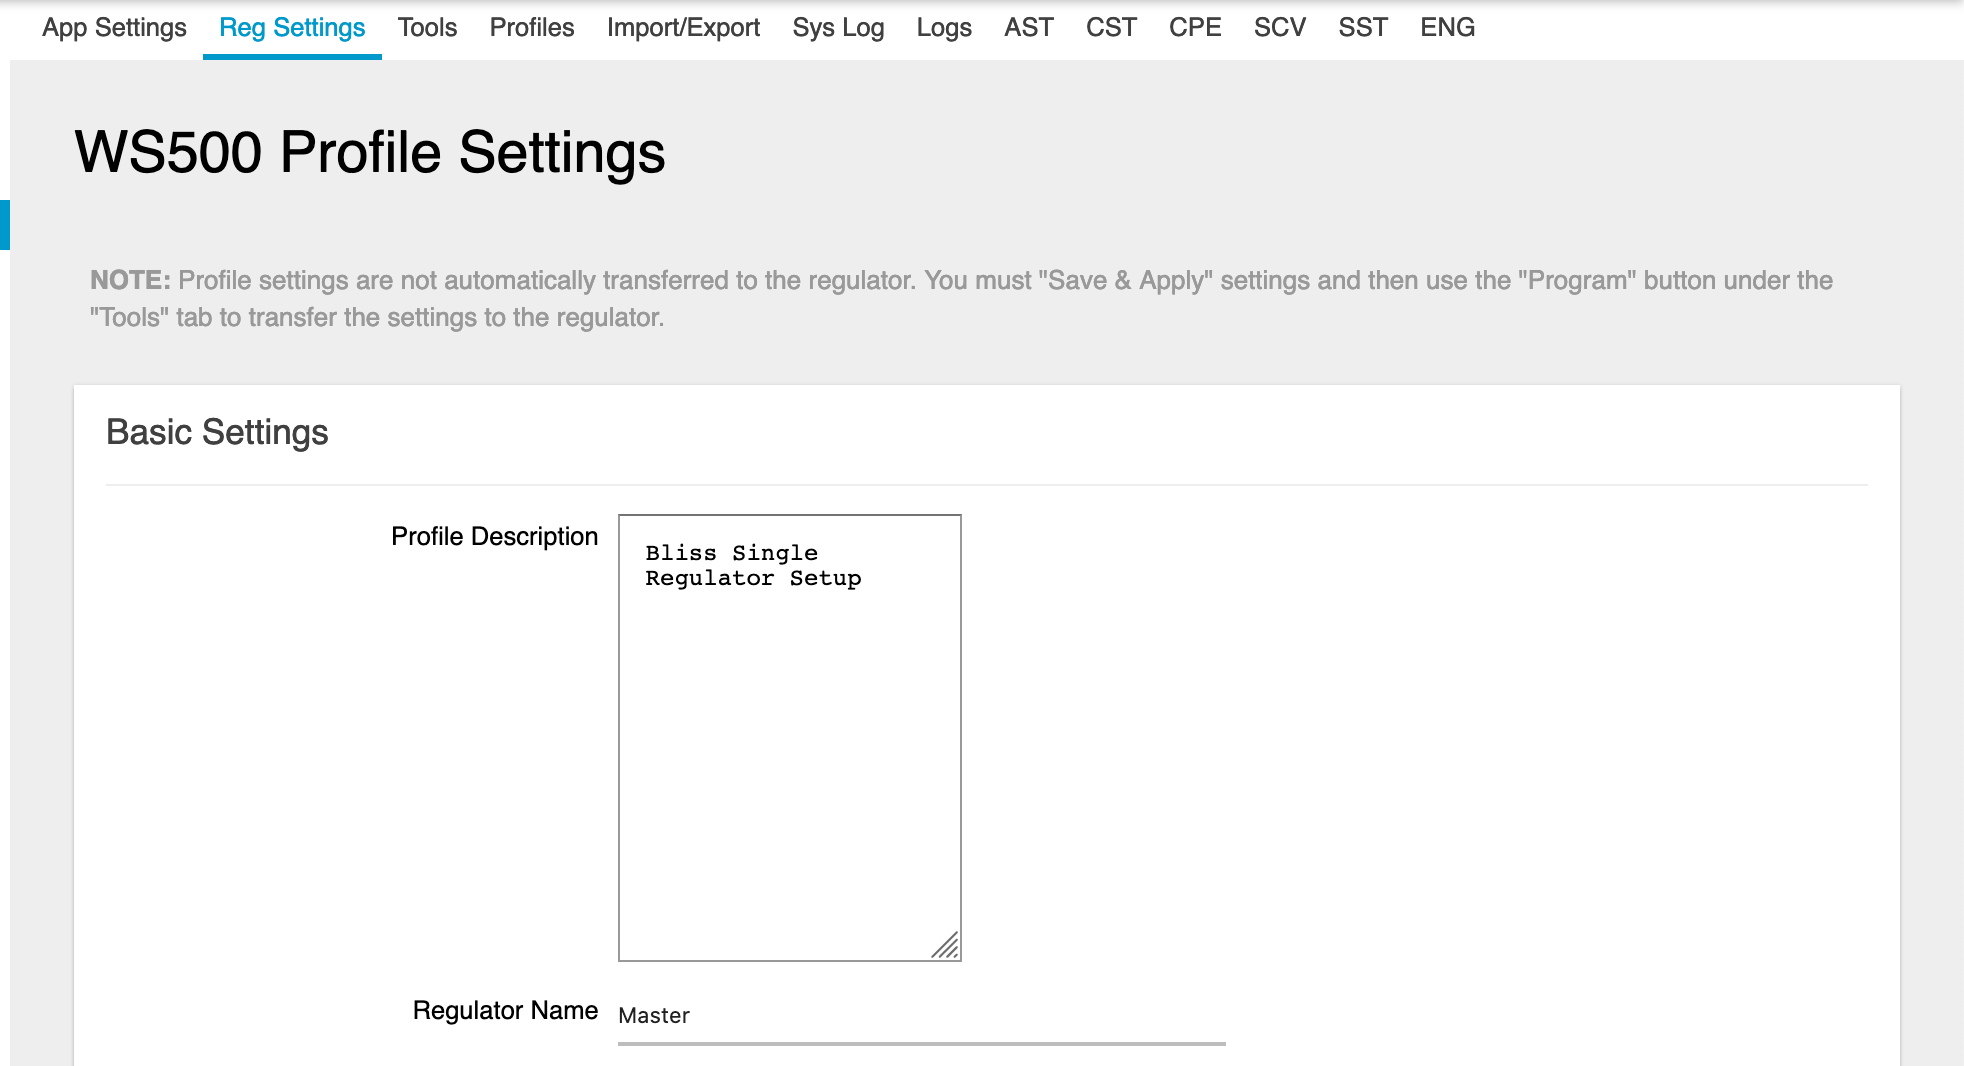Select the Tools tab
The height and width of the screenshot is (1066, 1964).
[427, 27]
